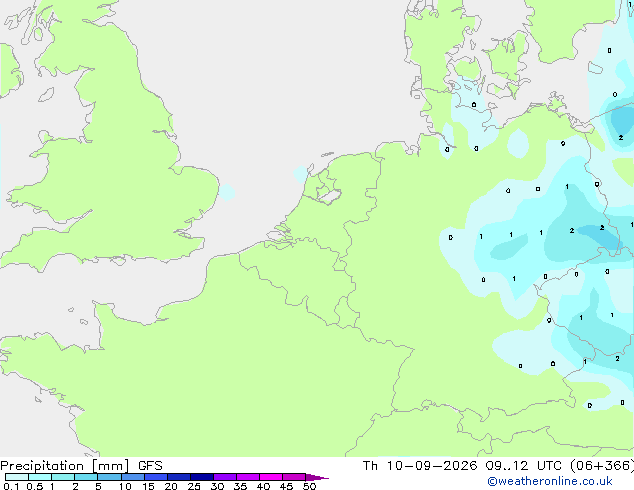Click the legend scale label '35'
634x490 pixels.
click(x=240, y=486)
